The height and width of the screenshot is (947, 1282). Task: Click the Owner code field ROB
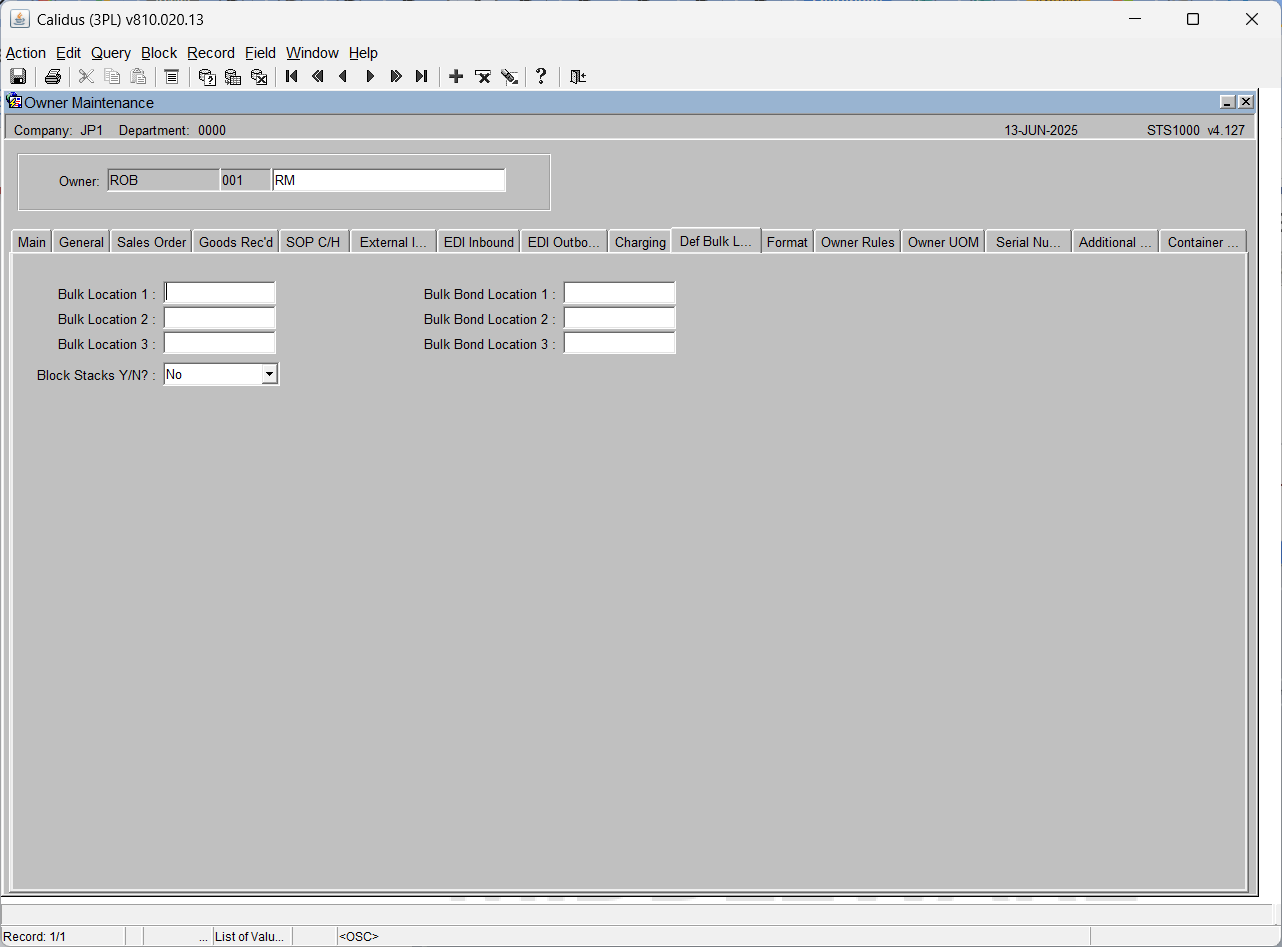163,180
